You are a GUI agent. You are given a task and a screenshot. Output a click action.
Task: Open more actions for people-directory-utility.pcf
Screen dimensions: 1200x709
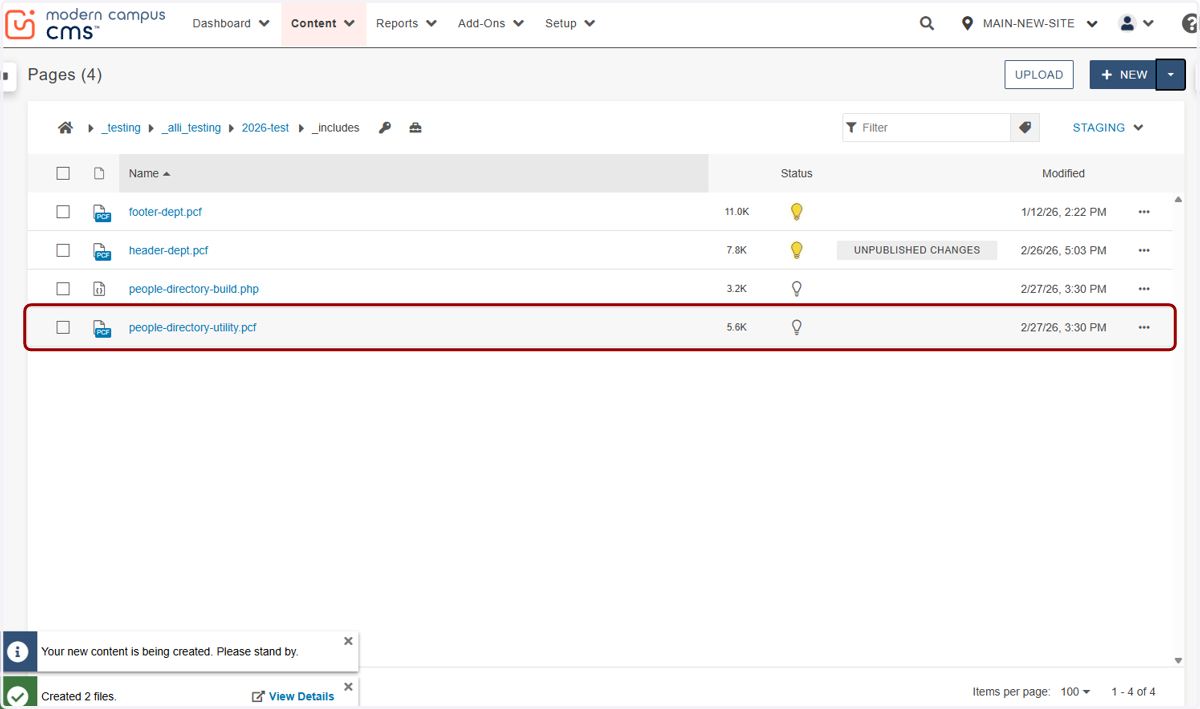(1144, 327)
